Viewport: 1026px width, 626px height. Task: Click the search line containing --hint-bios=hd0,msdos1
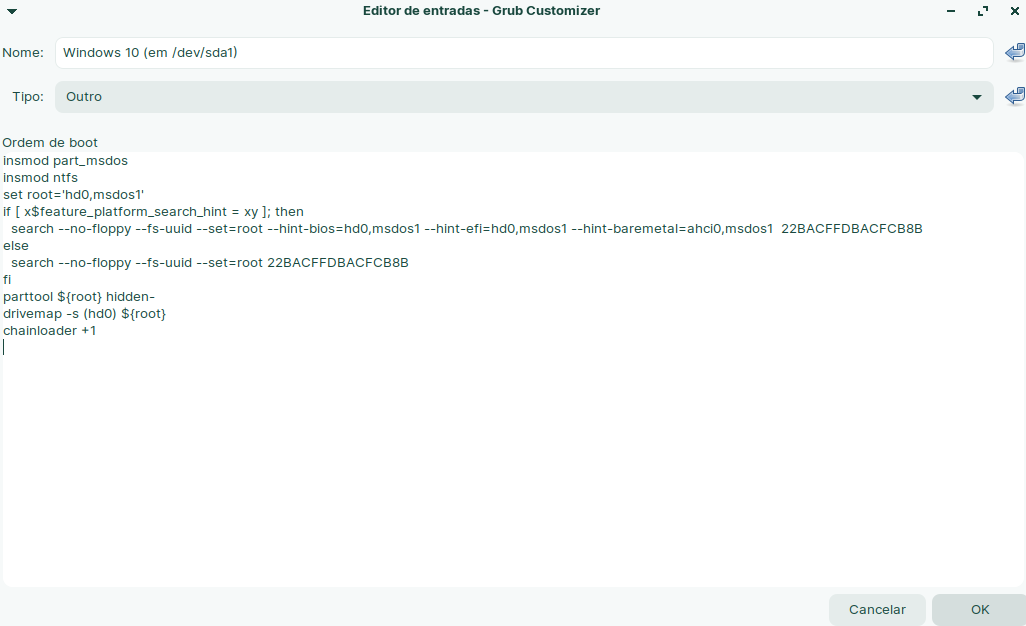(x=467, y=229)
